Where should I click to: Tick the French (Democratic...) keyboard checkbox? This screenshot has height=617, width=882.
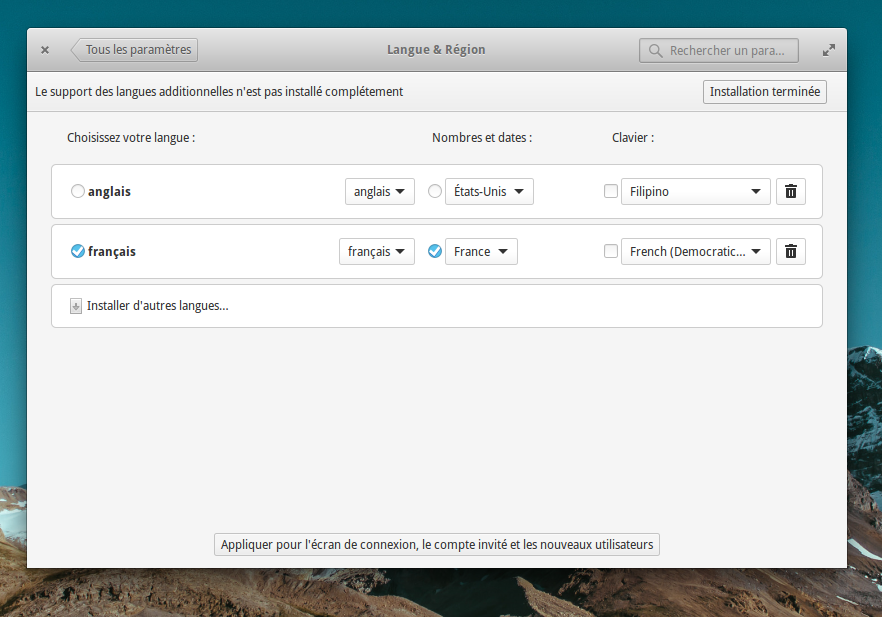tap(611, 251)
